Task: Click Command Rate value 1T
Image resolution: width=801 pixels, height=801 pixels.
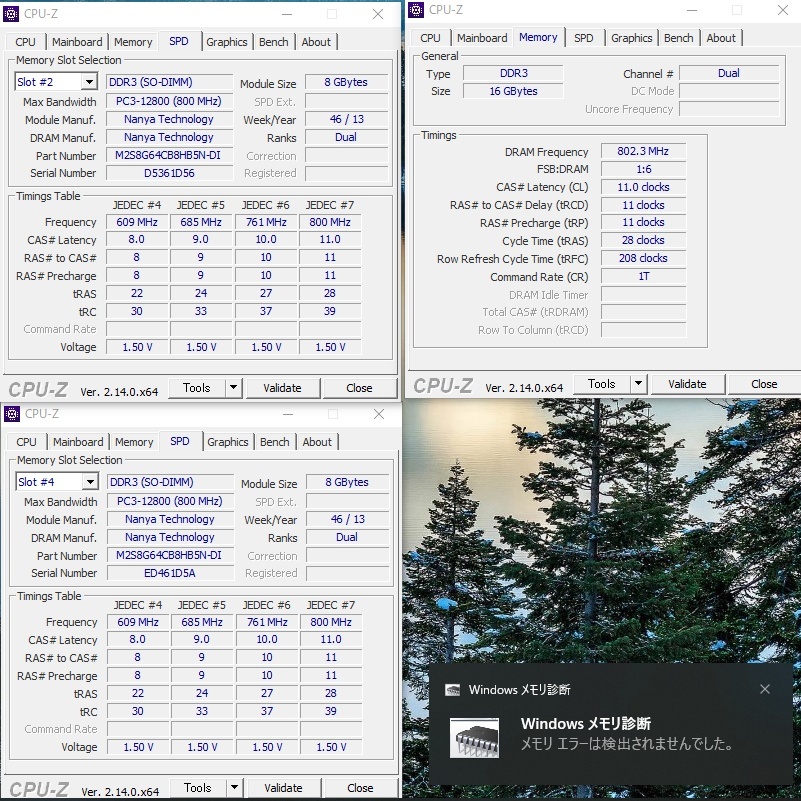Action: click(643, 276)
